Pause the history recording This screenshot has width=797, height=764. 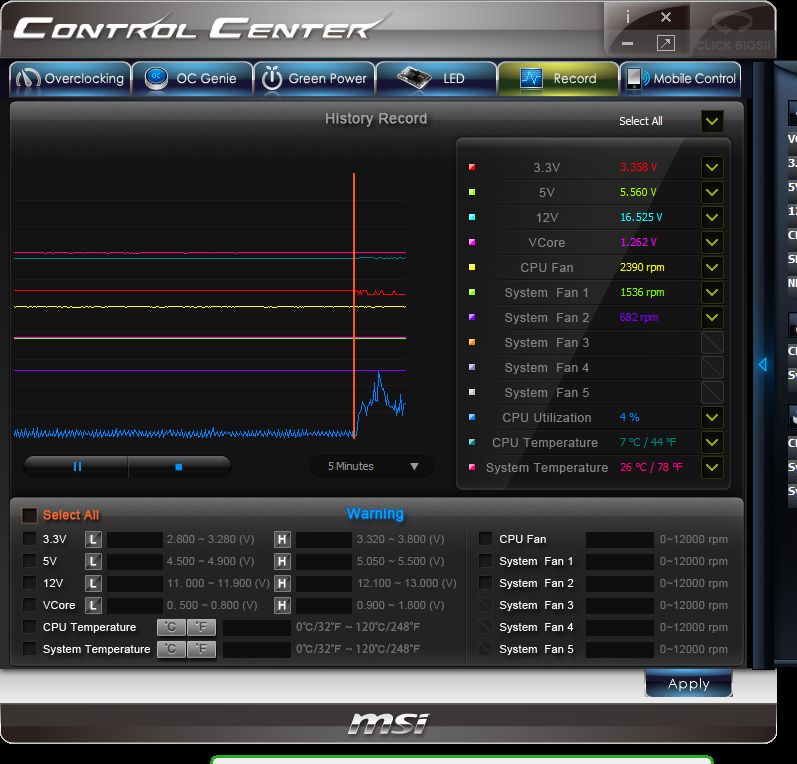[76, 466]
